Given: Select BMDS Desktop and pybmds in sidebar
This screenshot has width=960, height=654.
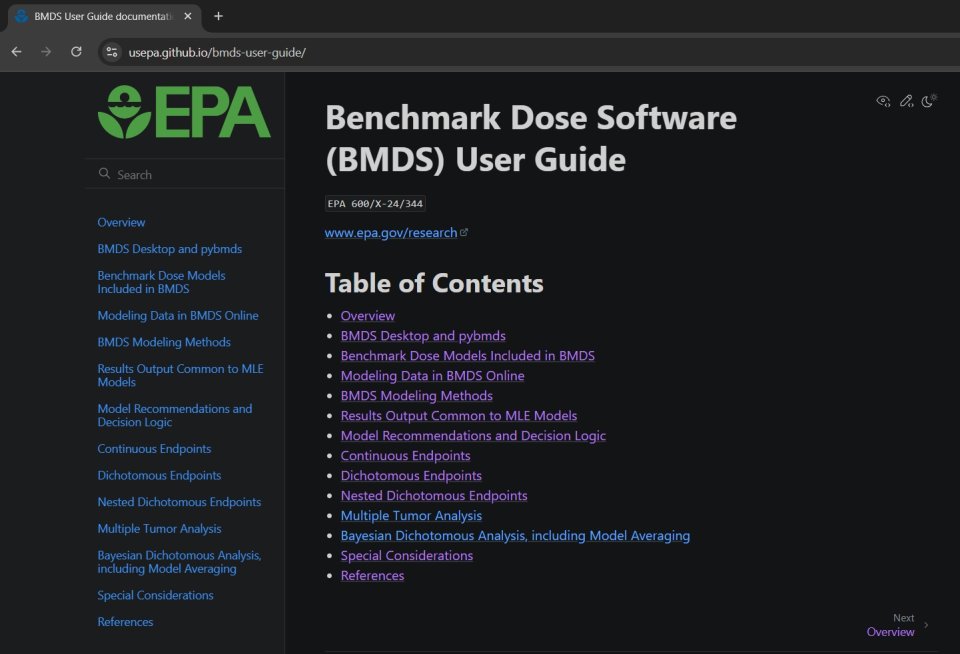Looking at the screenshot, I should [170, 248].
